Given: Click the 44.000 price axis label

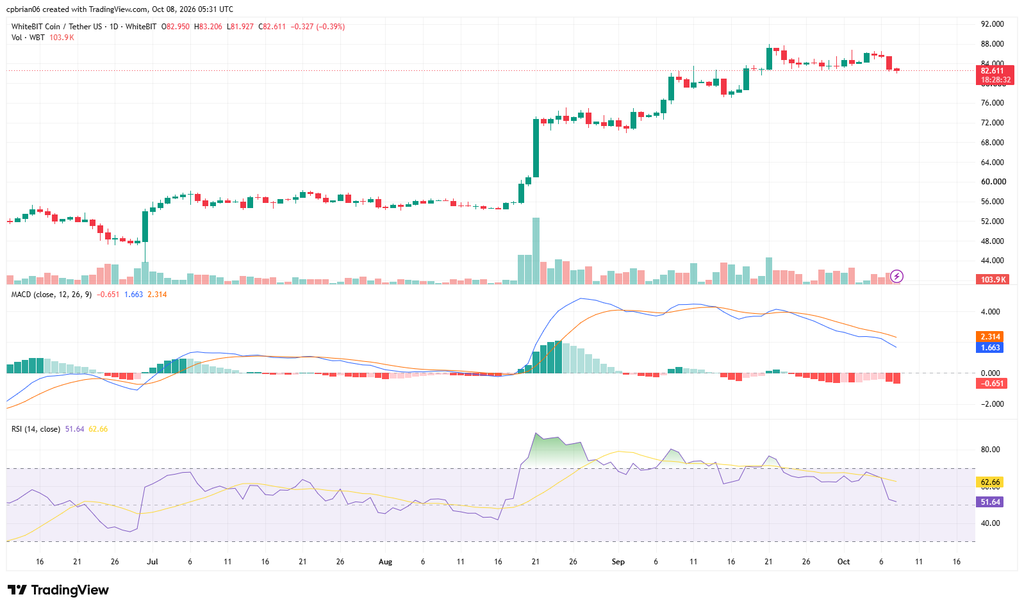Looking at the screenshot, I should coord(992,260).
